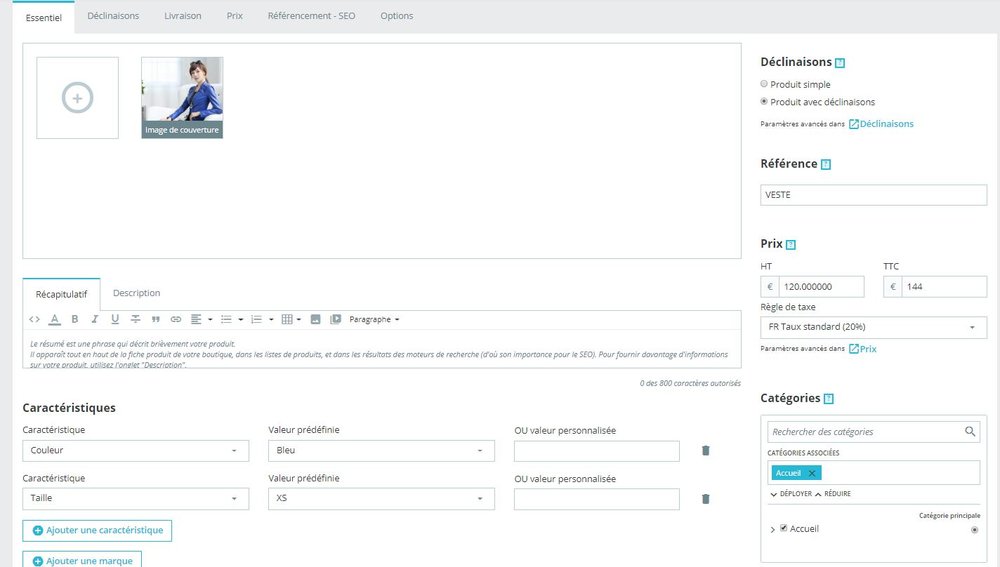Open the text alignment dropdown
The height and width of the screenshot is (567, 1000).
(202, 320)
